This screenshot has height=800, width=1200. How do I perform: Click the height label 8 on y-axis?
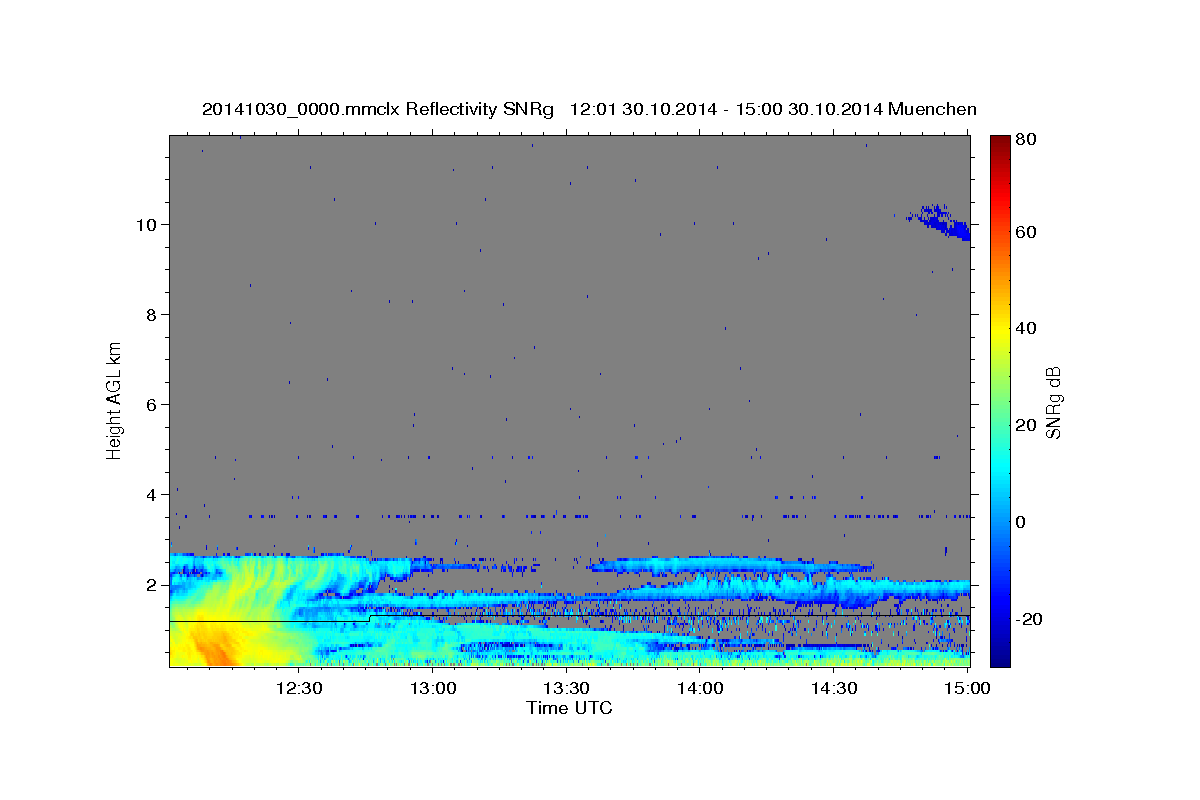coord(152,315)
